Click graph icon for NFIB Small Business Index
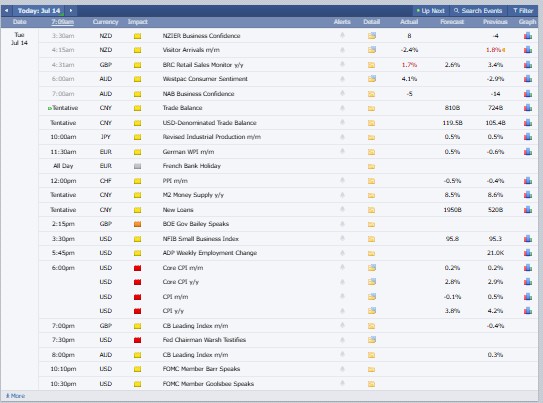The image size is (543, 403). (x=528, y=239)
